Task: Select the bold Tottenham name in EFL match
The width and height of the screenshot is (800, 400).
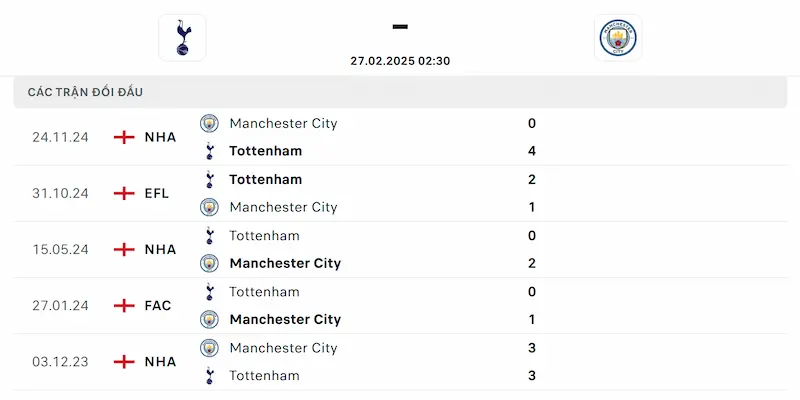Action: coord(265,180)
